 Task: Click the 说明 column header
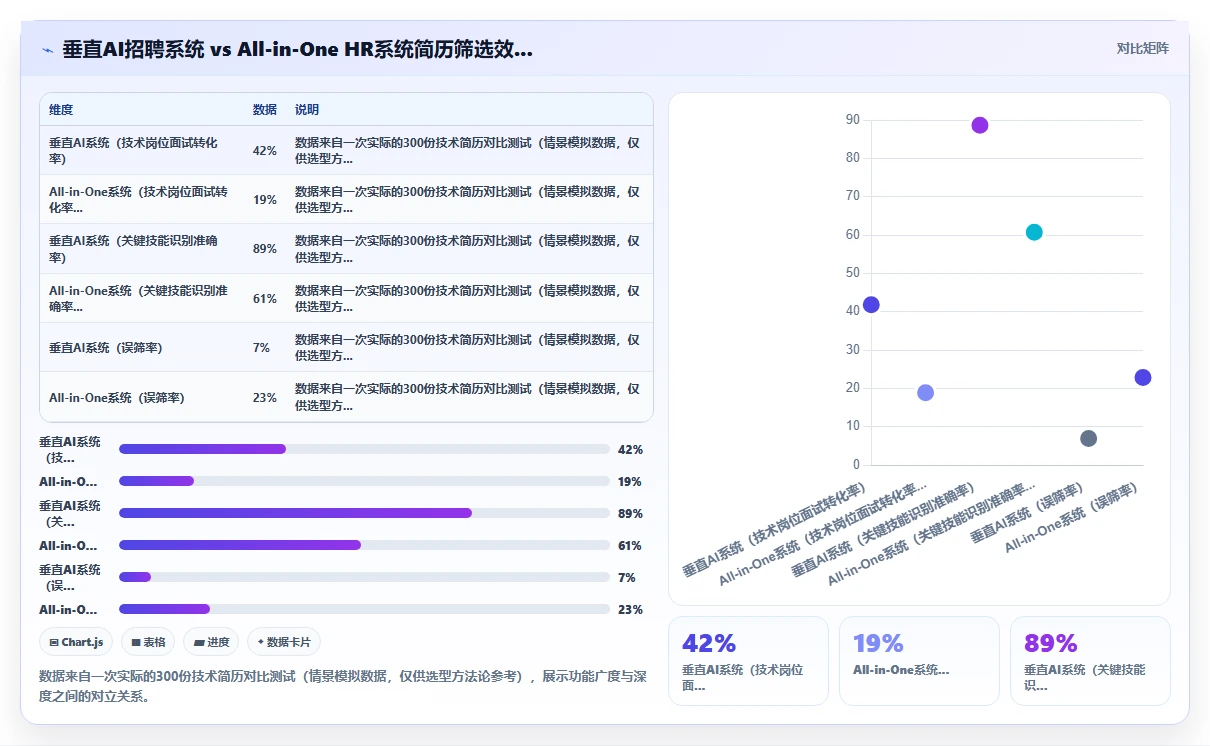pos(307,110)
